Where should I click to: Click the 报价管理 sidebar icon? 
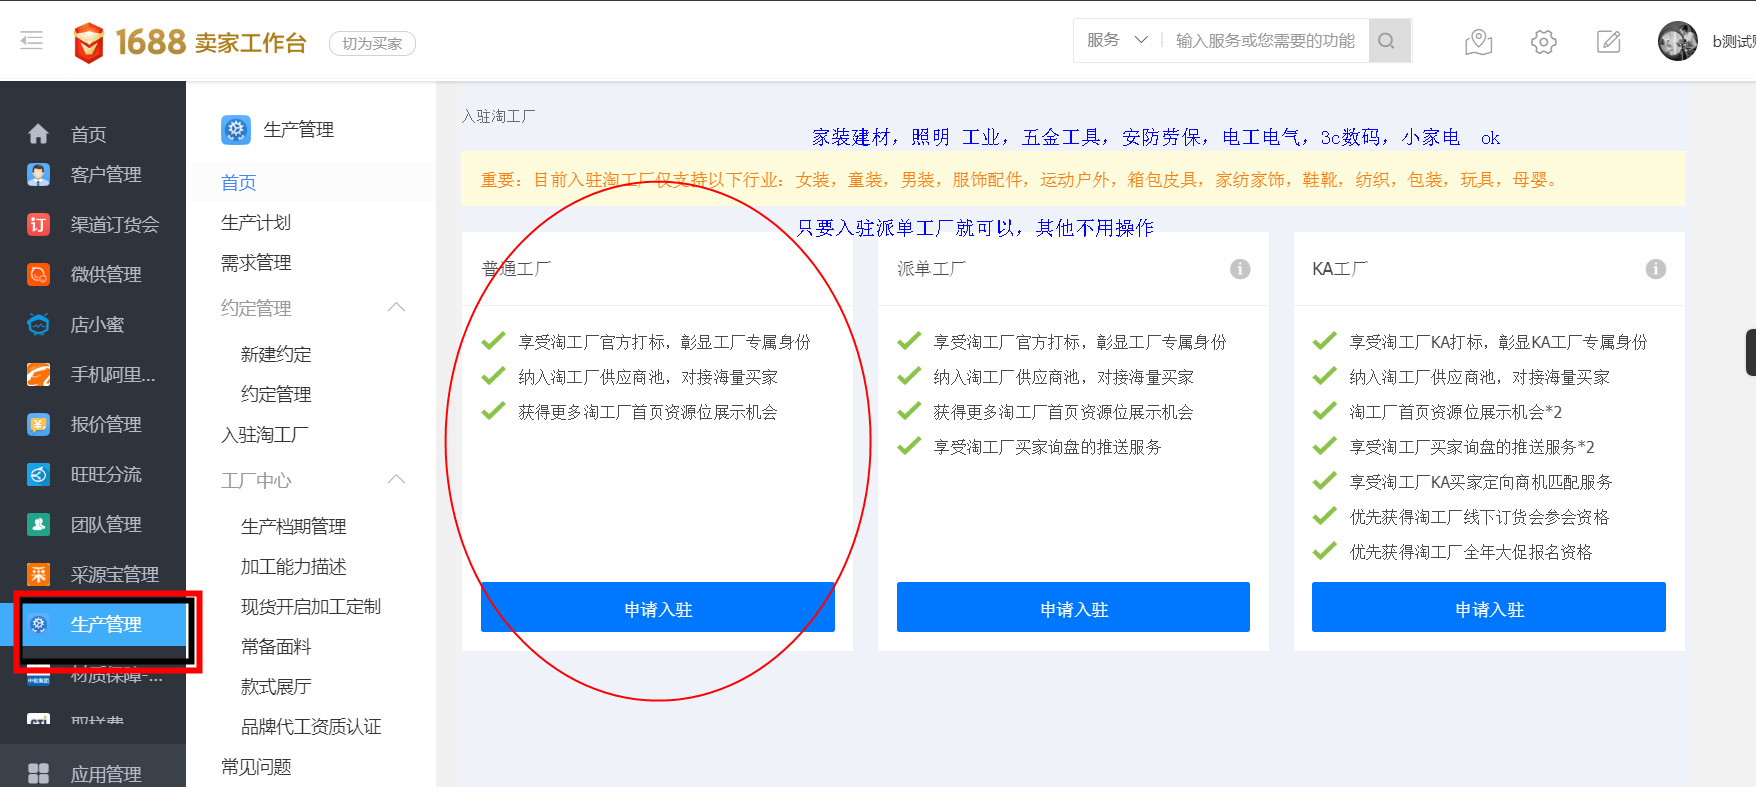pos(38,424)
